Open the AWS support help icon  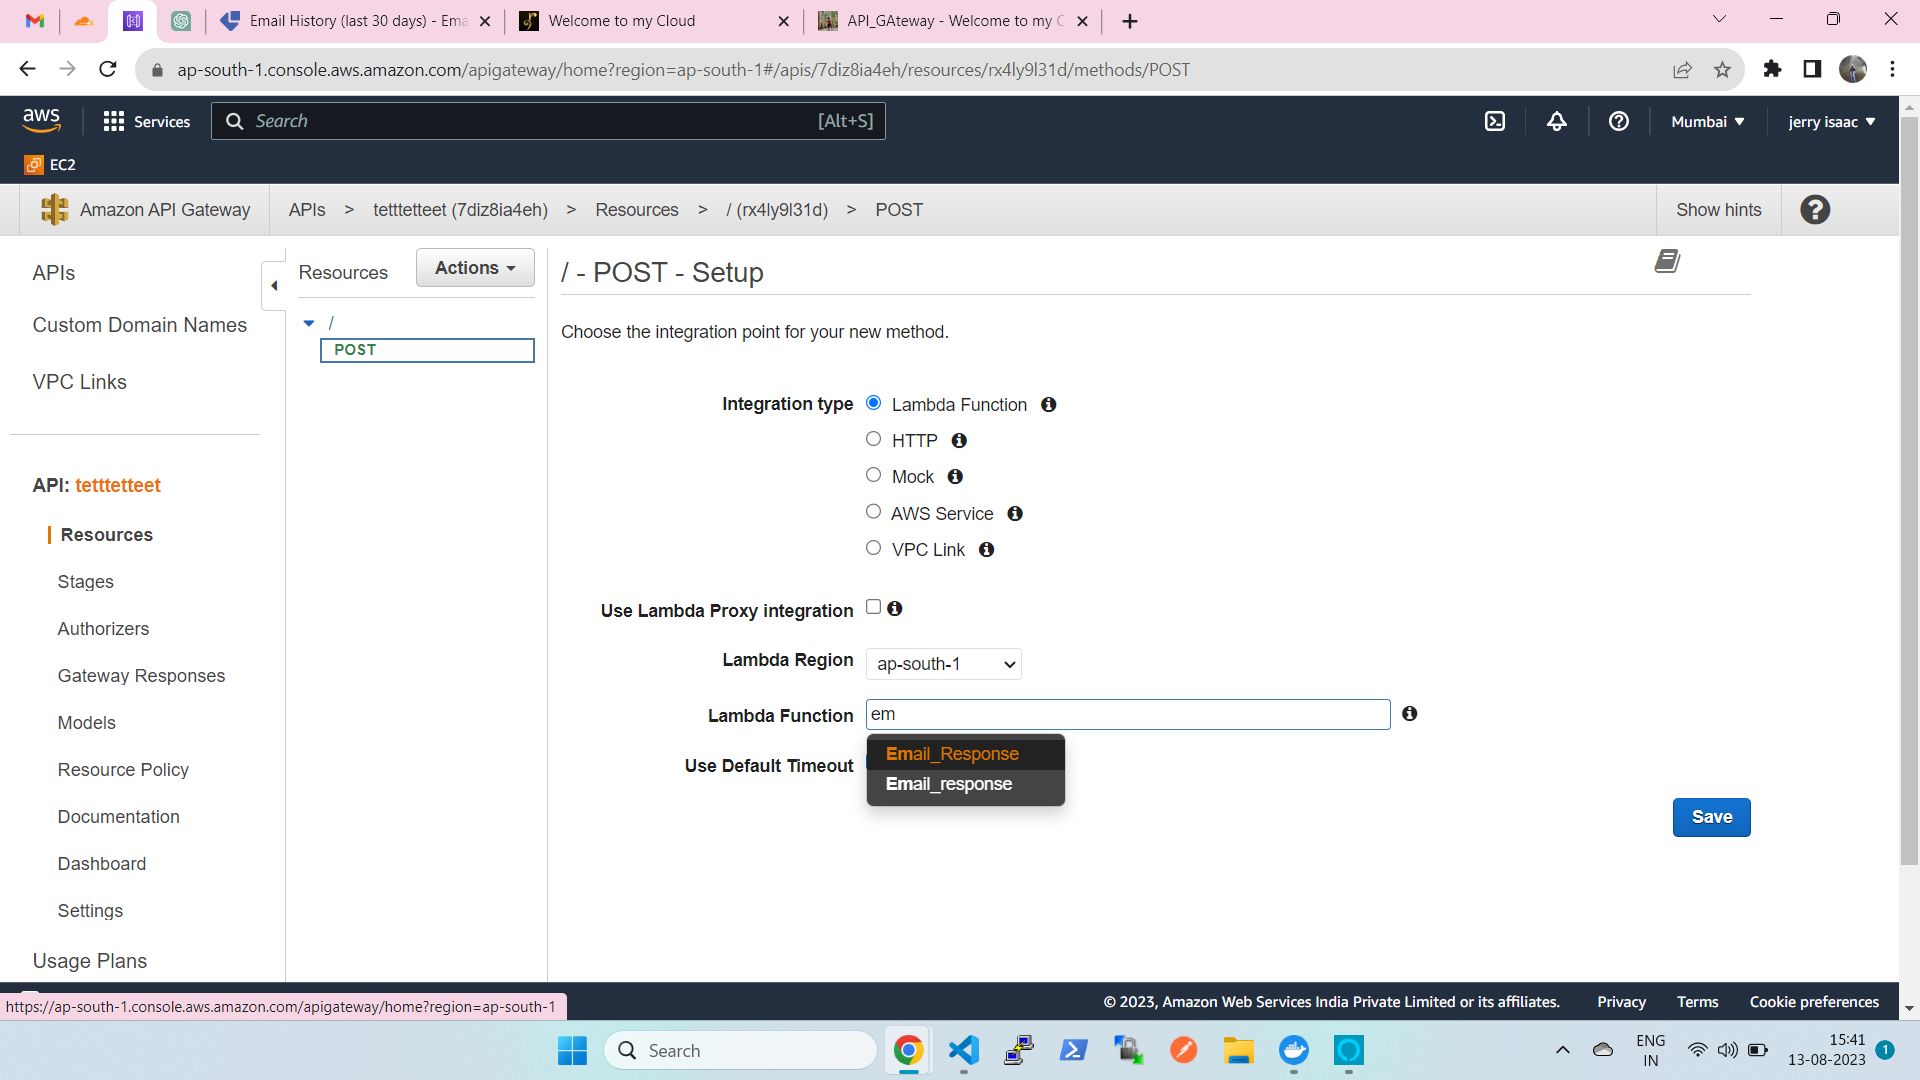[1618, 121]
